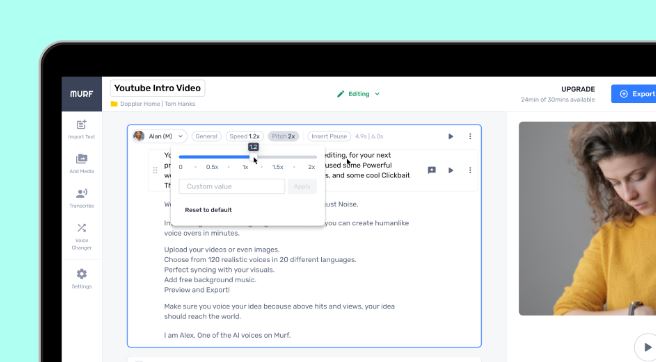Open the General style pill

coord(206,136)
